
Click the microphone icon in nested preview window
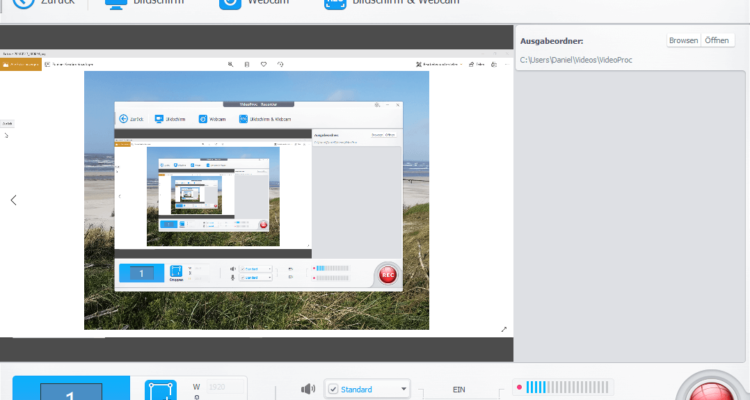point(232,278)
